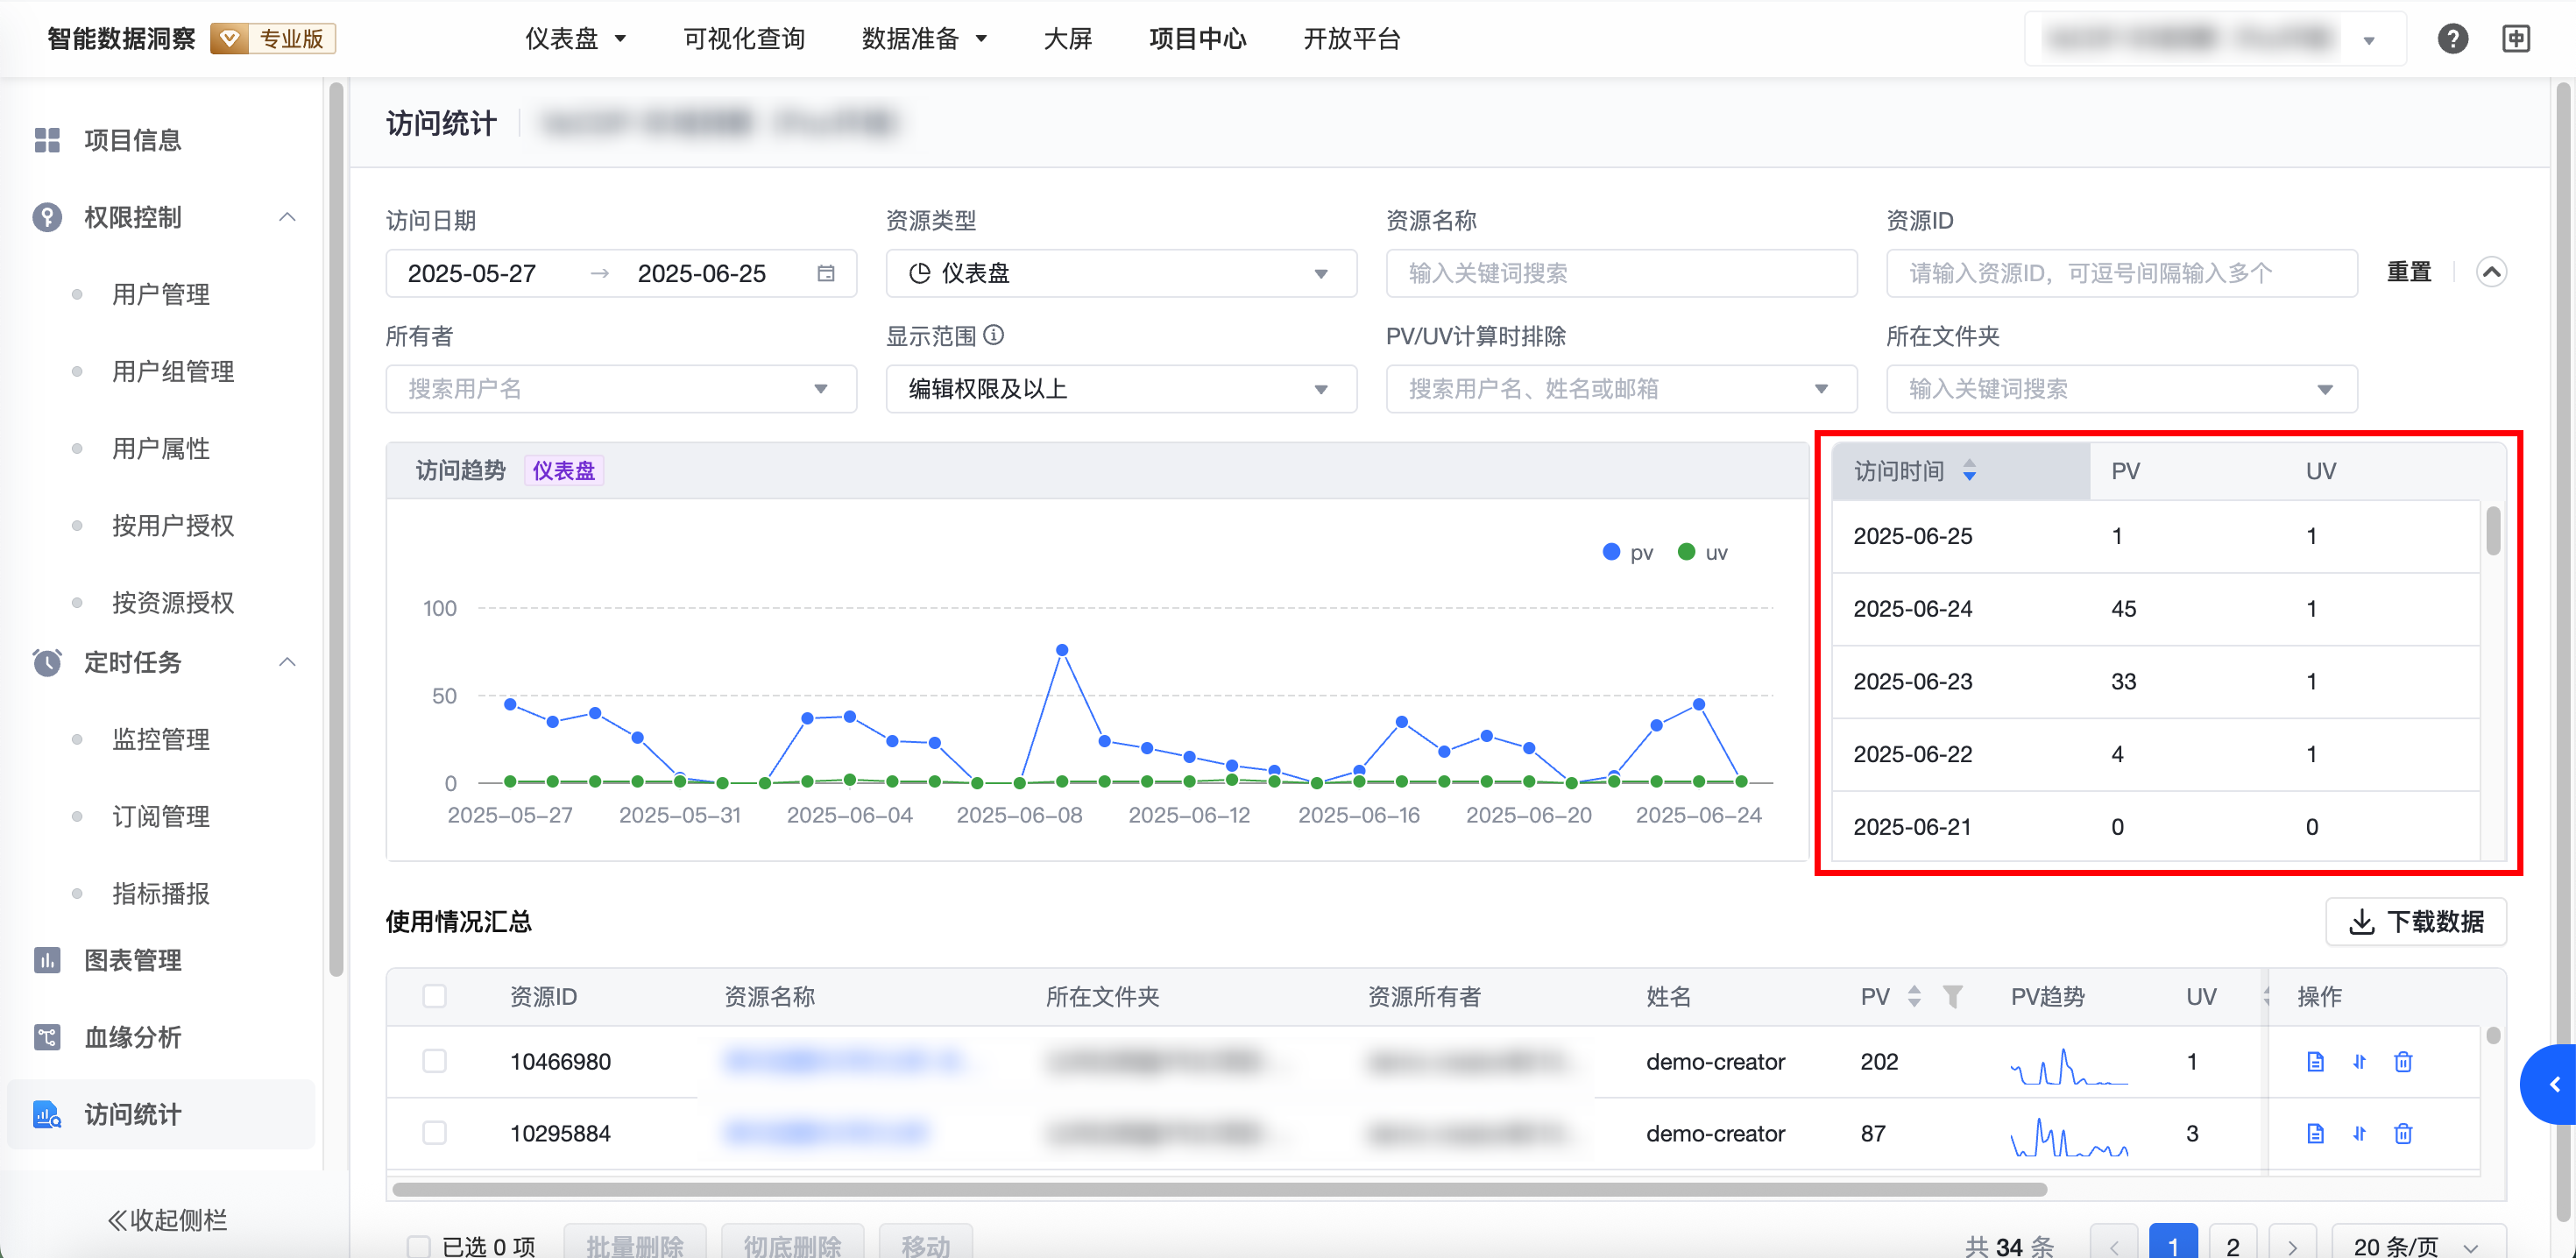The height and width of the screenshot is (1258, 2576).
Task: Toggle the 已选 0 项 checkbox
Action: pyautogui.click(x=418, y=1246)
